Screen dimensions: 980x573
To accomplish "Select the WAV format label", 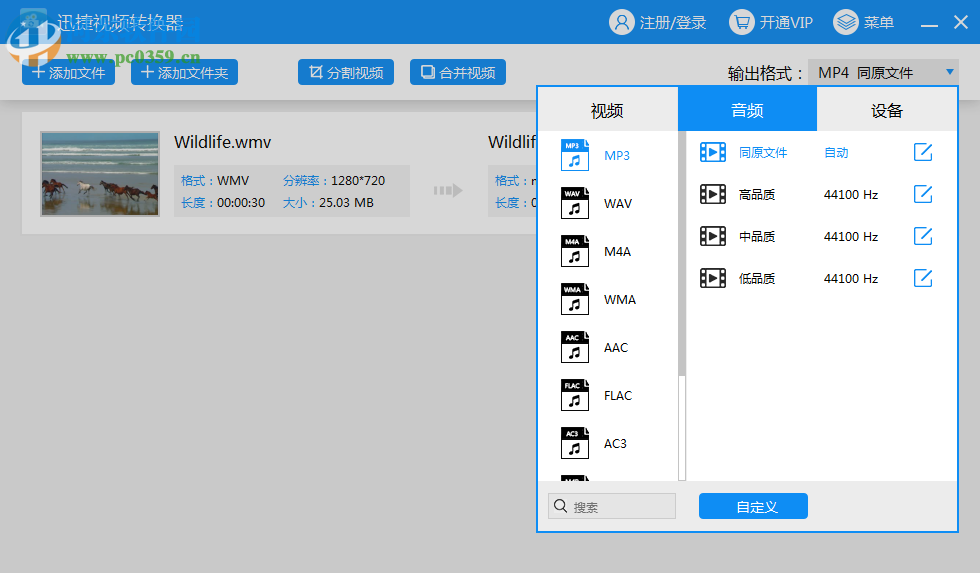I will tap(618, 204).
